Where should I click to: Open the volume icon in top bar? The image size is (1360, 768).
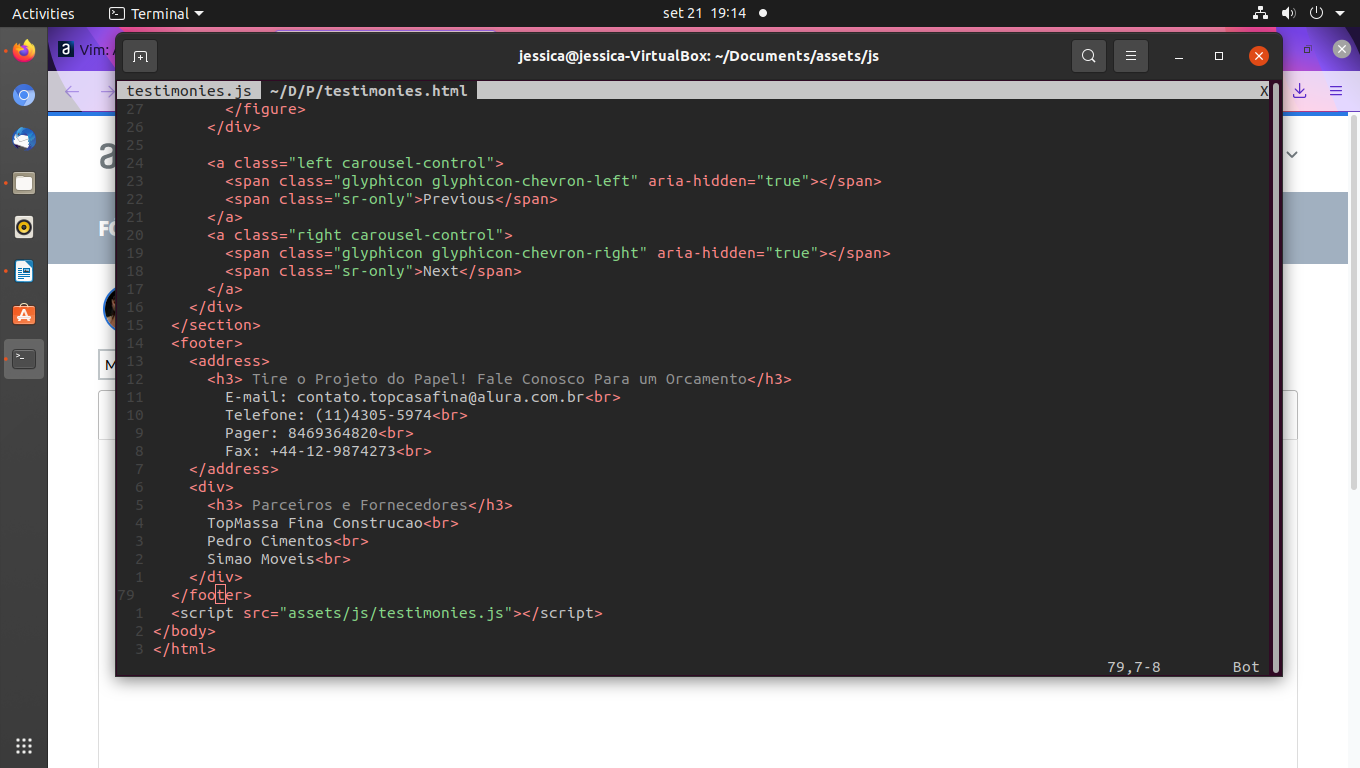coord(1288,14)
